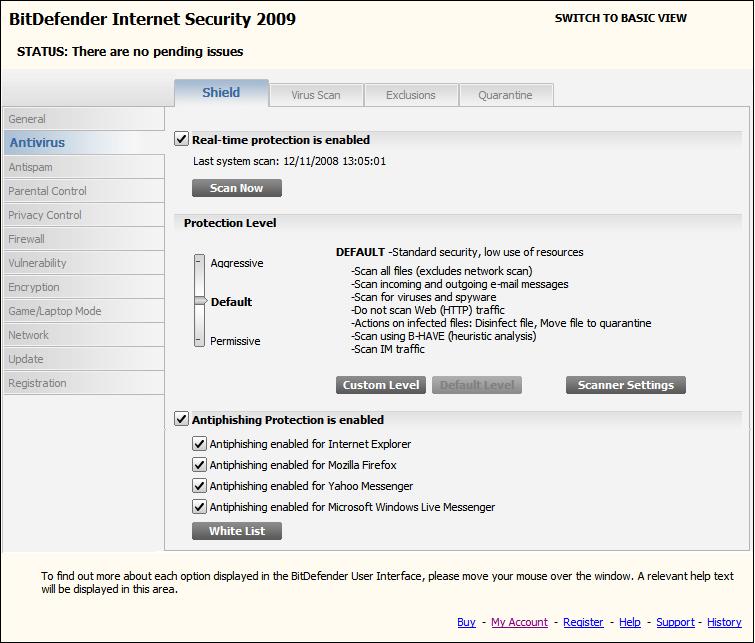Toggle Antiphishing for Mozilla Firefox
The height and width of the screenshot is (643, 755).
tap(199, 465)
